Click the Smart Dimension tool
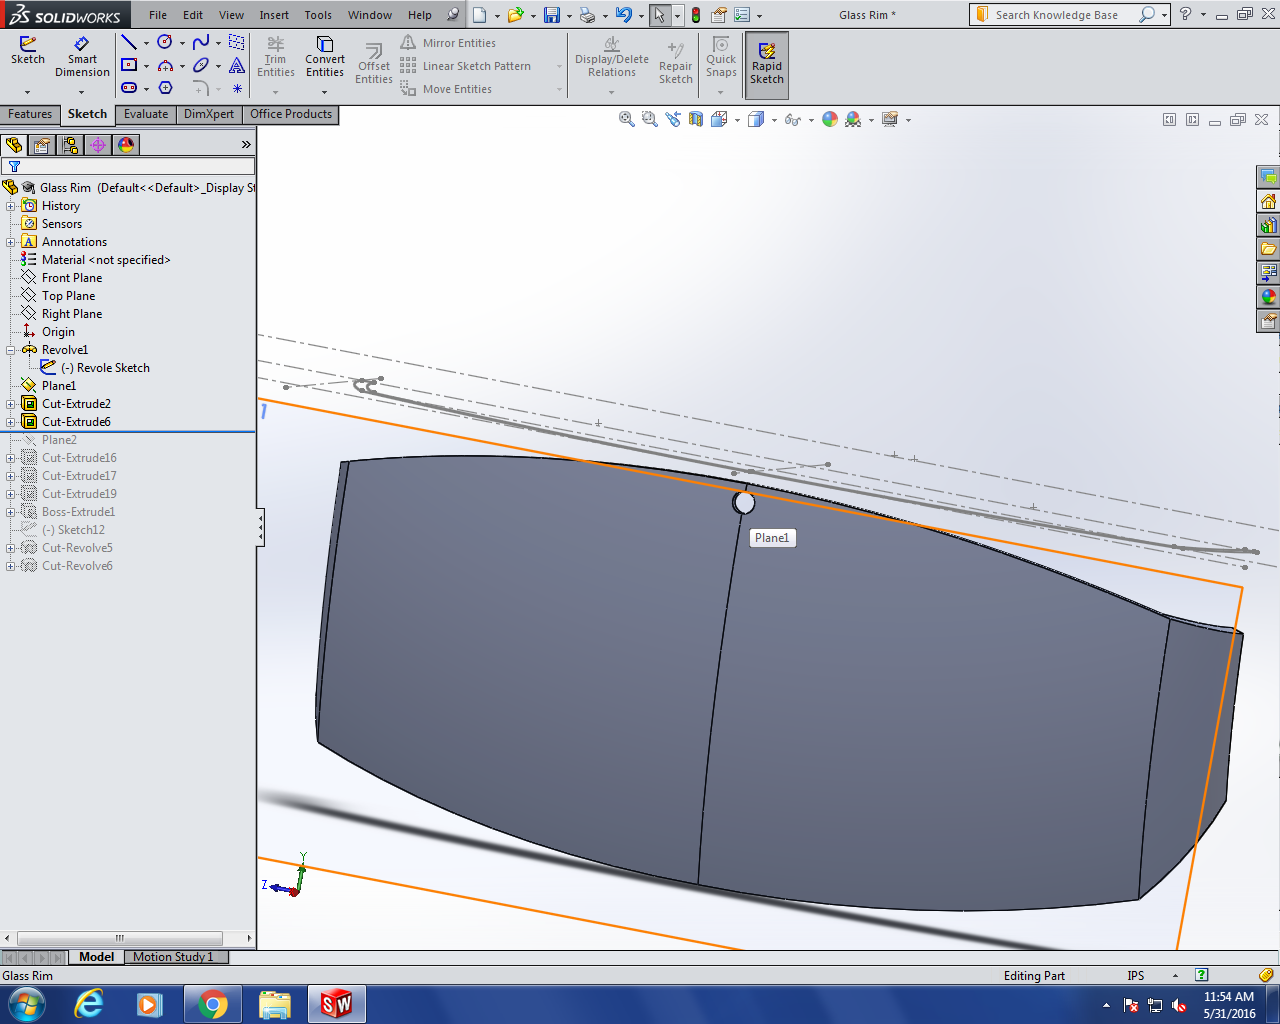Viewport: 1280px width, 1024px height. pyautogui.click(x=82, y=57)
